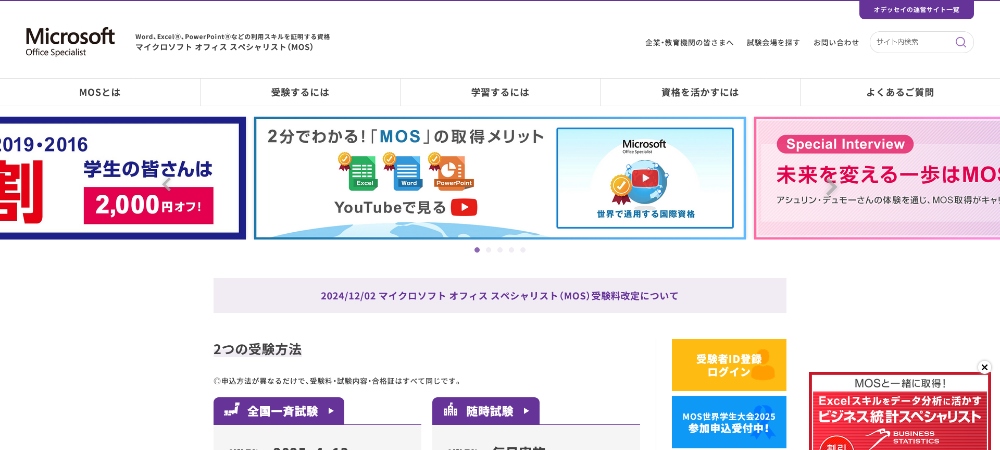Open the 学習するには menu
The width and height of the screenshot is (1000, 450).
pyautogui.click(x=501, y=92)
